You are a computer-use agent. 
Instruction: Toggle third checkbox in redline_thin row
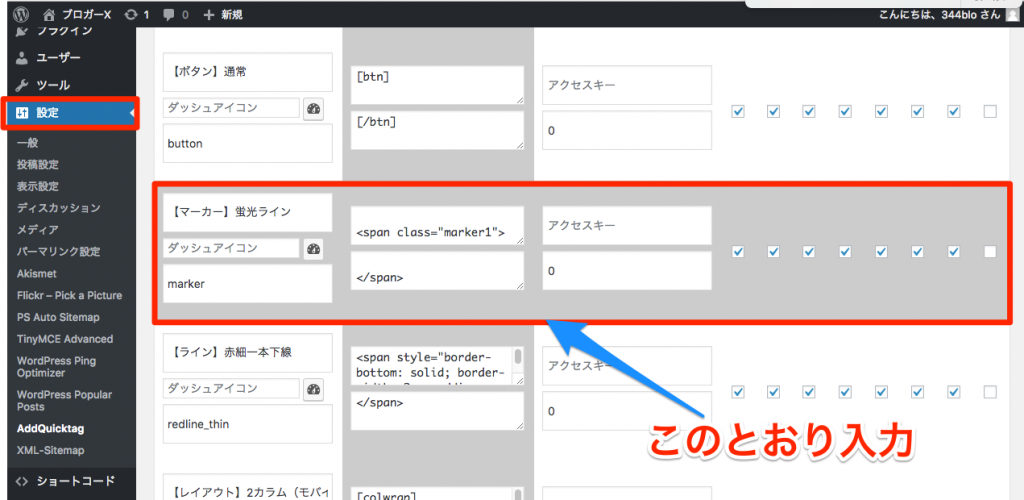click(810, 392)
